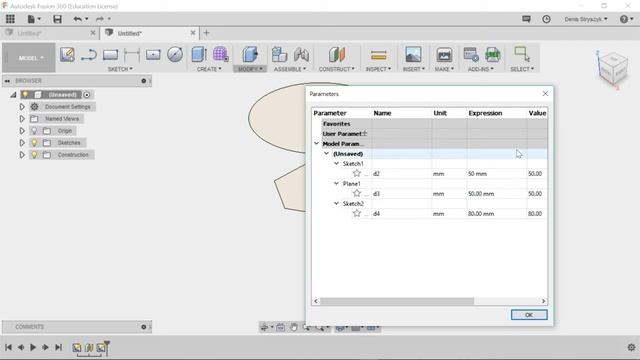Toggle Origin visibility light bulb
640x360 pixels.
click(34, 131)
